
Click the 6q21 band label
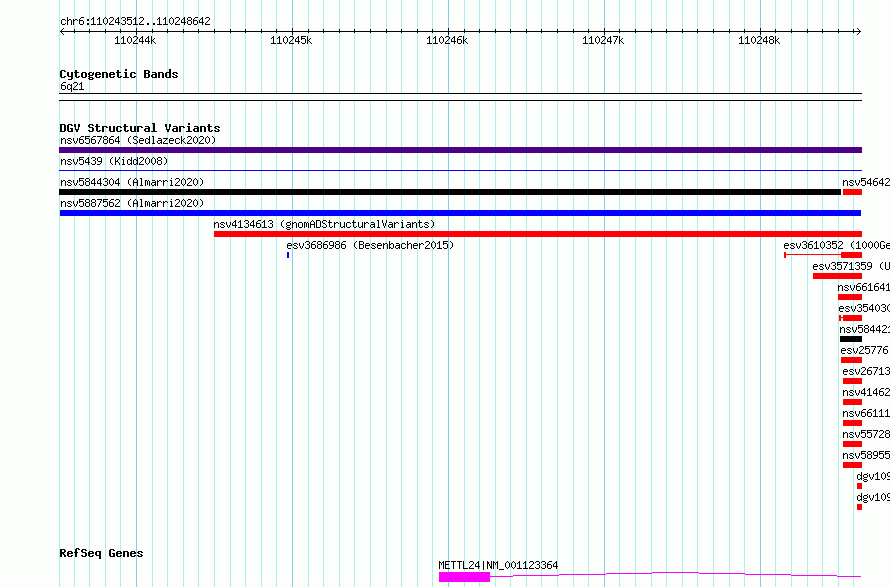tap(72, 86)
